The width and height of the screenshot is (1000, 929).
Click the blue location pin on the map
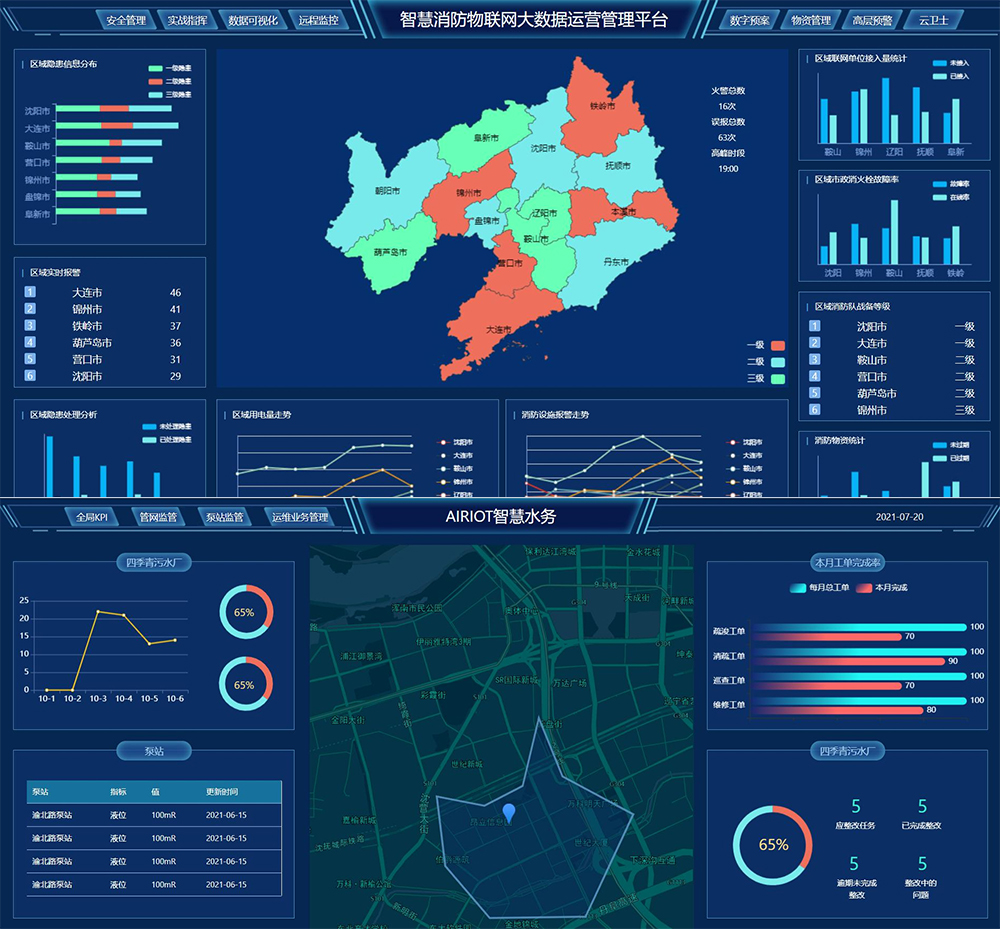pyautogui.click(x=512, y=812)
